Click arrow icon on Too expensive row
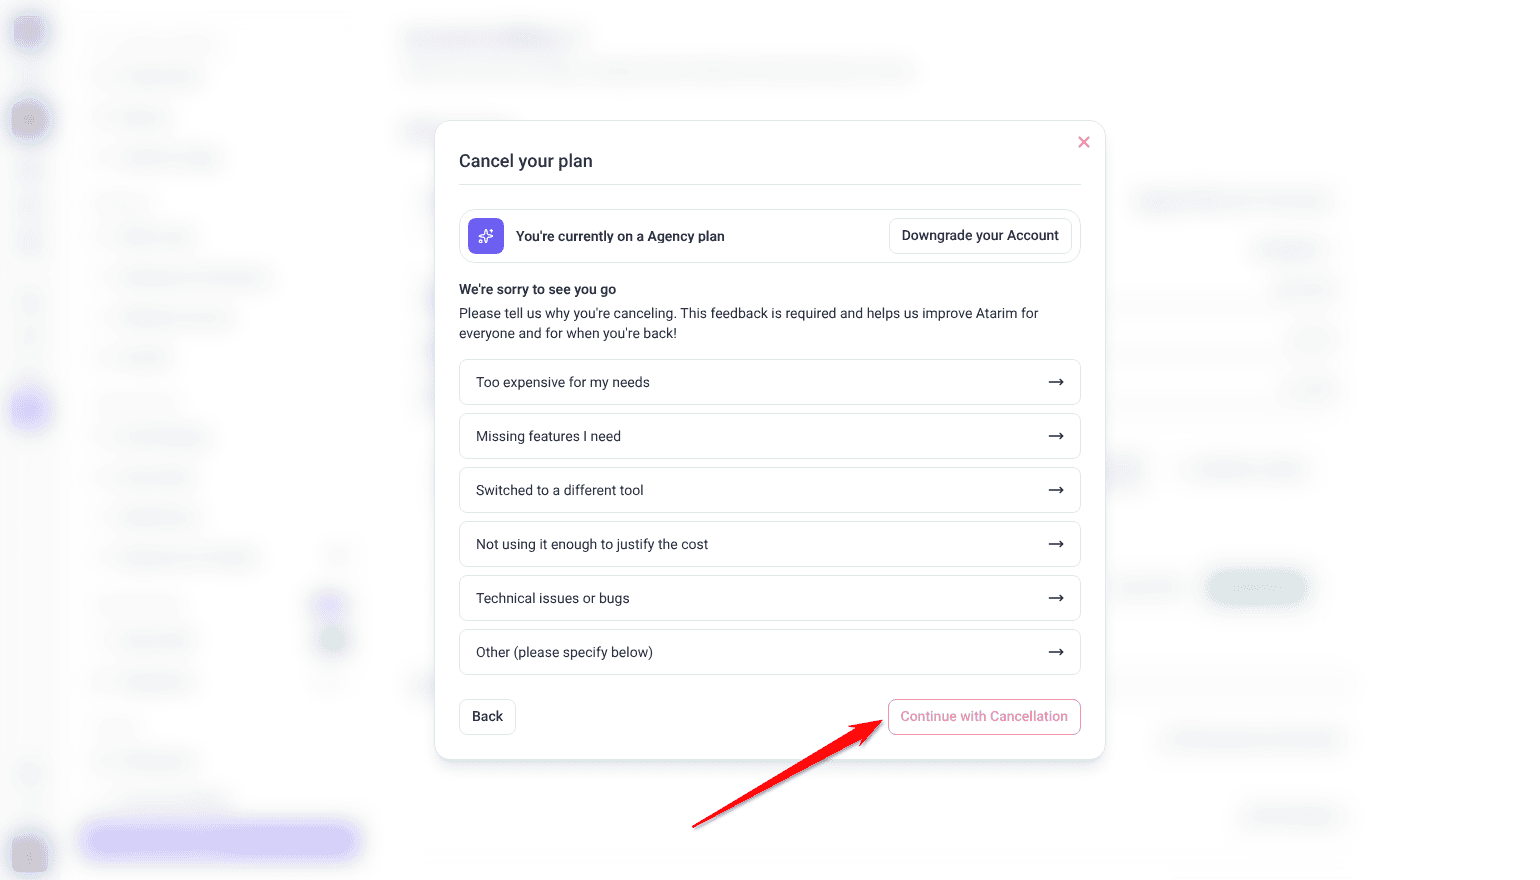The height and width of the screenshot is (880, 1540). [x=1056, y=382]
